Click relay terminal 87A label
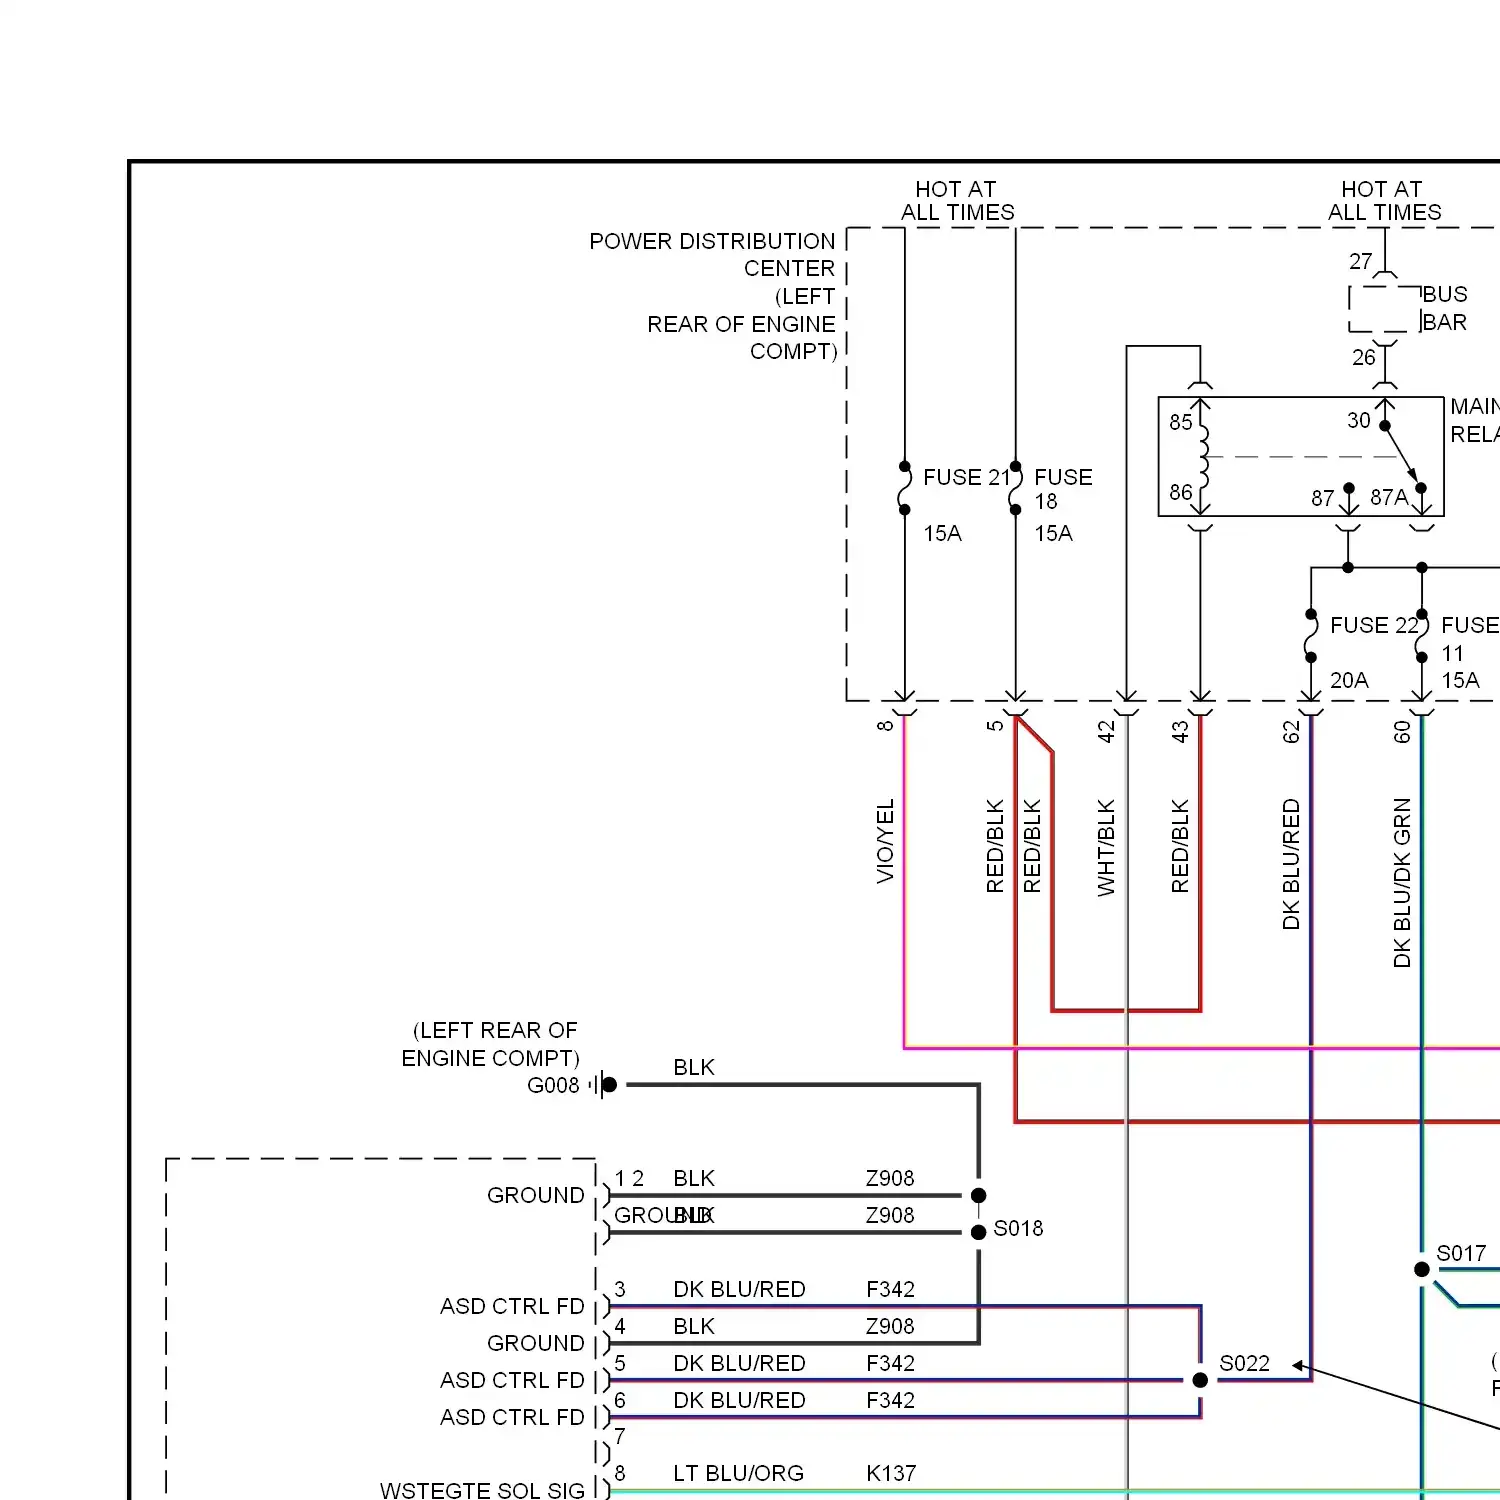 tap(1389, 498)
